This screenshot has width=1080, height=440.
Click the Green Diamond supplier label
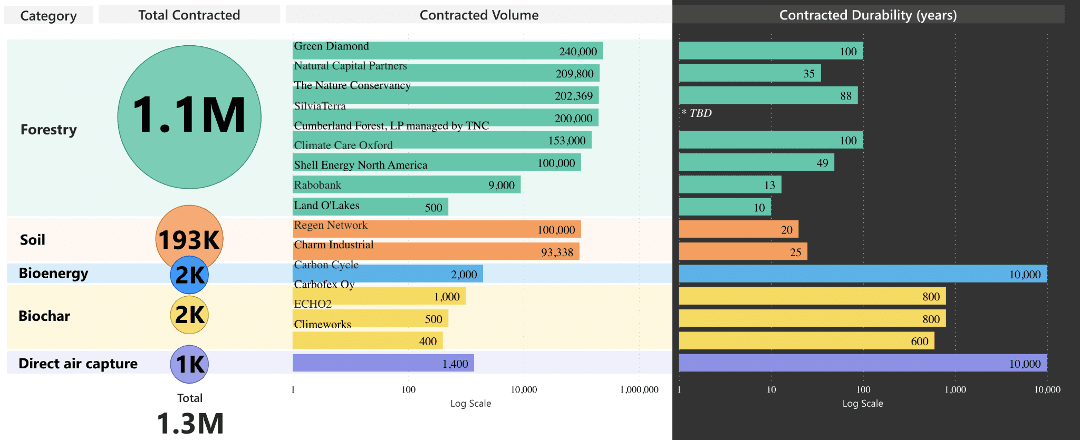coord(331,46)
